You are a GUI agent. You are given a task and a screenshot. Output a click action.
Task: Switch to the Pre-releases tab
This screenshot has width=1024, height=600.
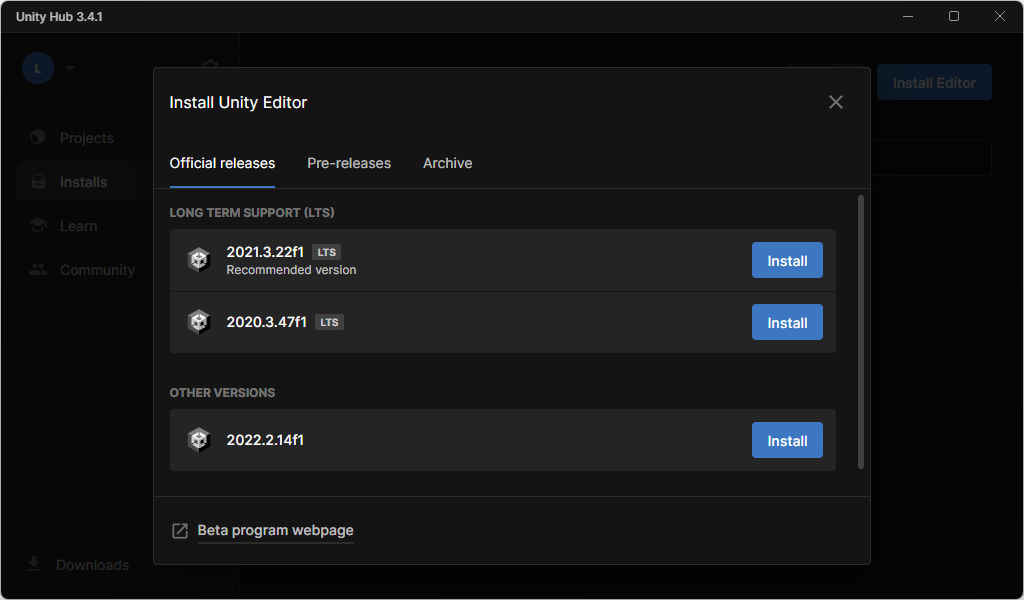[x=349, y=163]
